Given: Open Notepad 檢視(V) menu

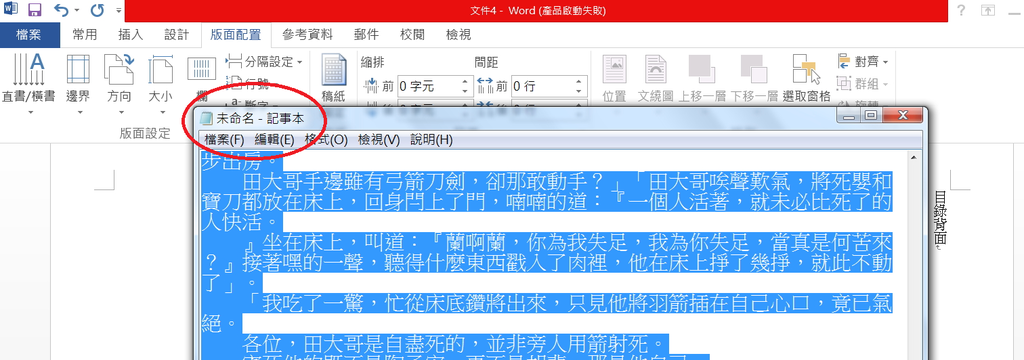Looking at the screenshot, I should [378, 139].
